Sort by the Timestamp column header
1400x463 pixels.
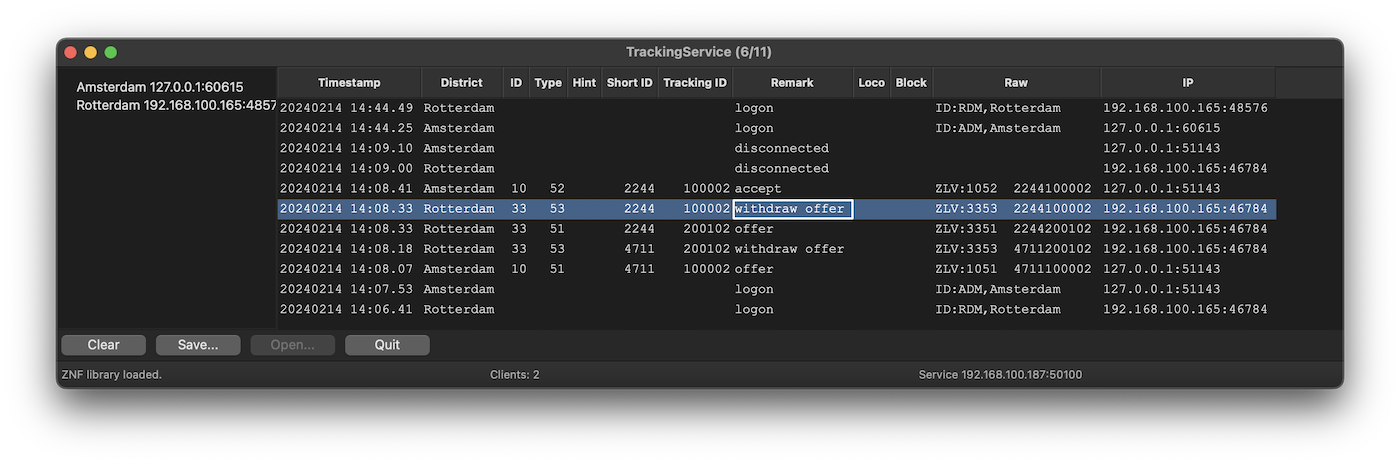349,83
